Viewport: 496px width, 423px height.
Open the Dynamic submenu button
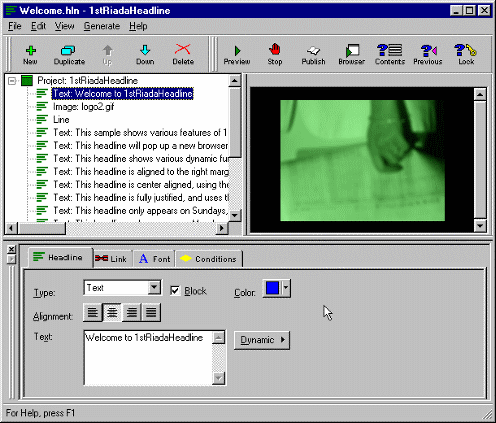click(262, 340)
